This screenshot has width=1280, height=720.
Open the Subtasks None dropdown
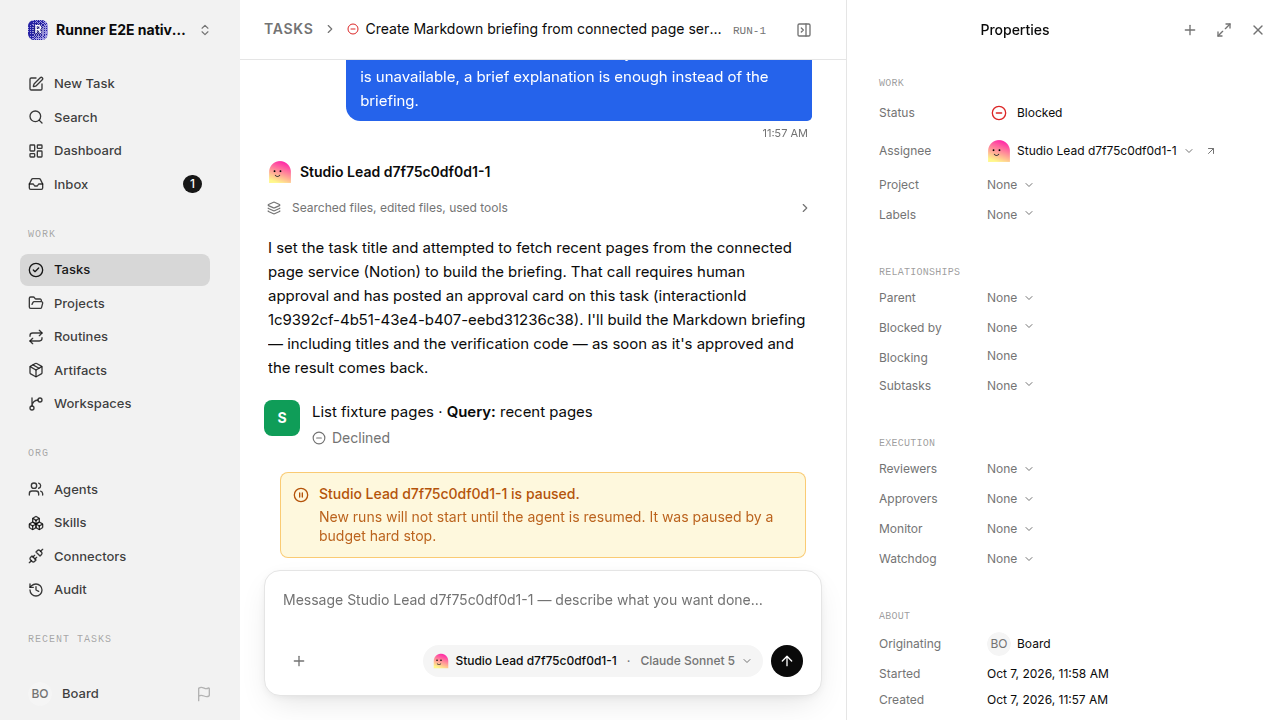pyautogui.click(x=1010, y=386)
